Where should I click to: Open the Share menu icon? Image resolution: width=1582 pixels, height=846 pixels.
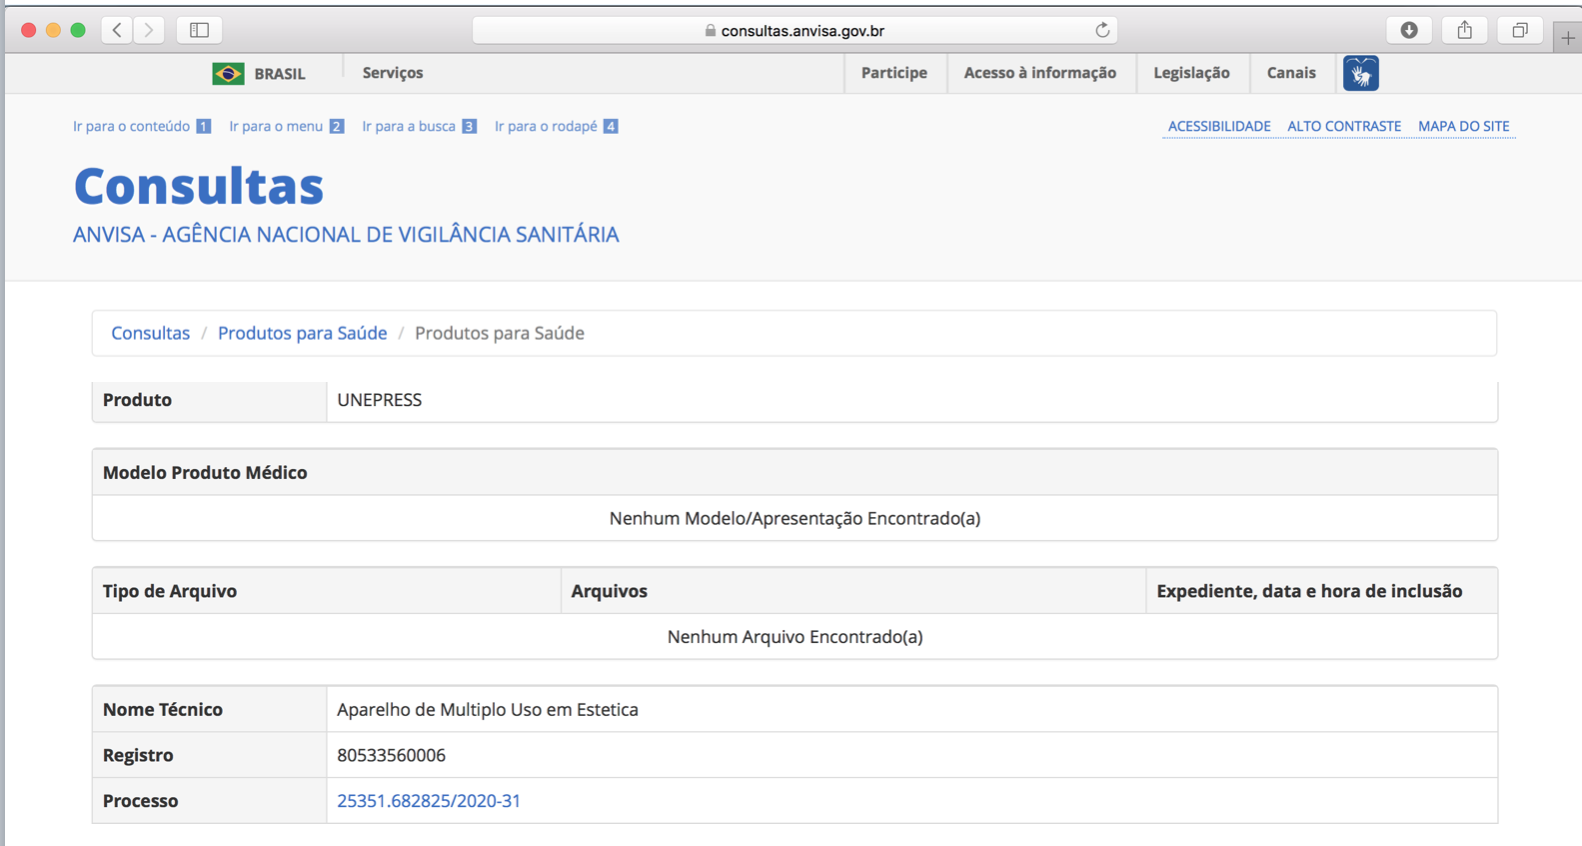tap(1465, 30)
